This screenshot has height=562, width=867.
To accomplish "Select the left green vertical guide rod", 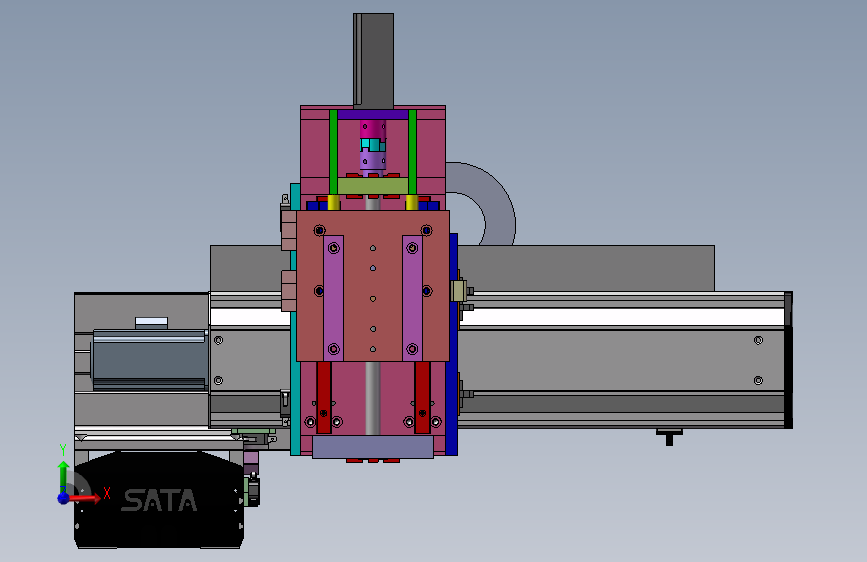I will pyautogui.click(x=333, y=152).
